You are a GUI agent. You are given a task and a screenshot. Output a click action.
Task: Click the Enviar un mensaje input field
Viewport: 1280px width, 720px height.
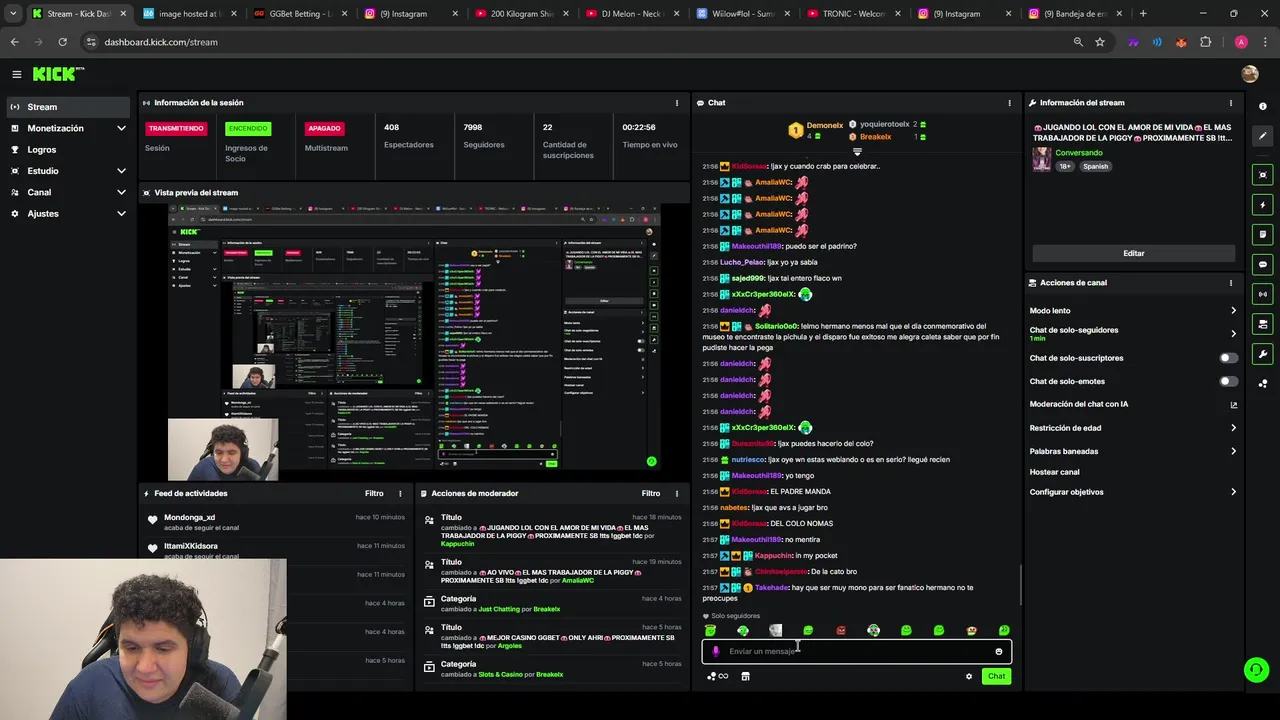857,651
